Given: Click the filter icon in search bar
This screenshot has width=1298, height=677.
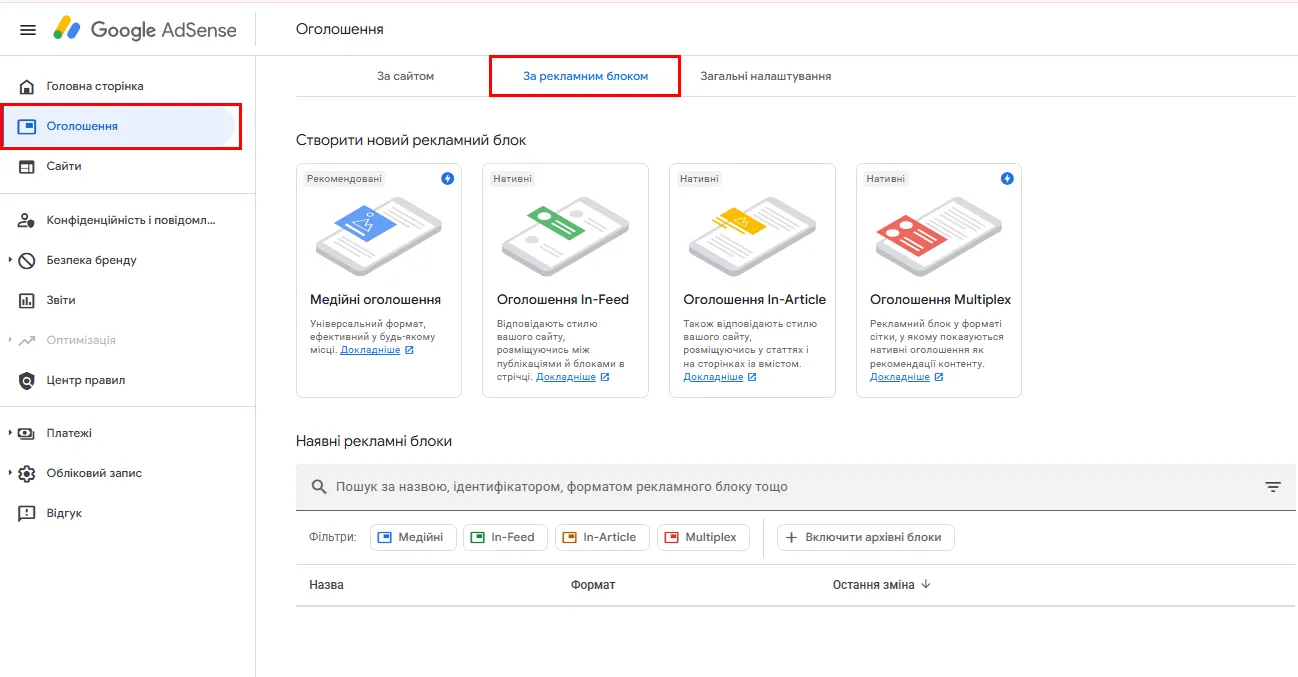Looking at the screenshot, I should pos(1272,487).
